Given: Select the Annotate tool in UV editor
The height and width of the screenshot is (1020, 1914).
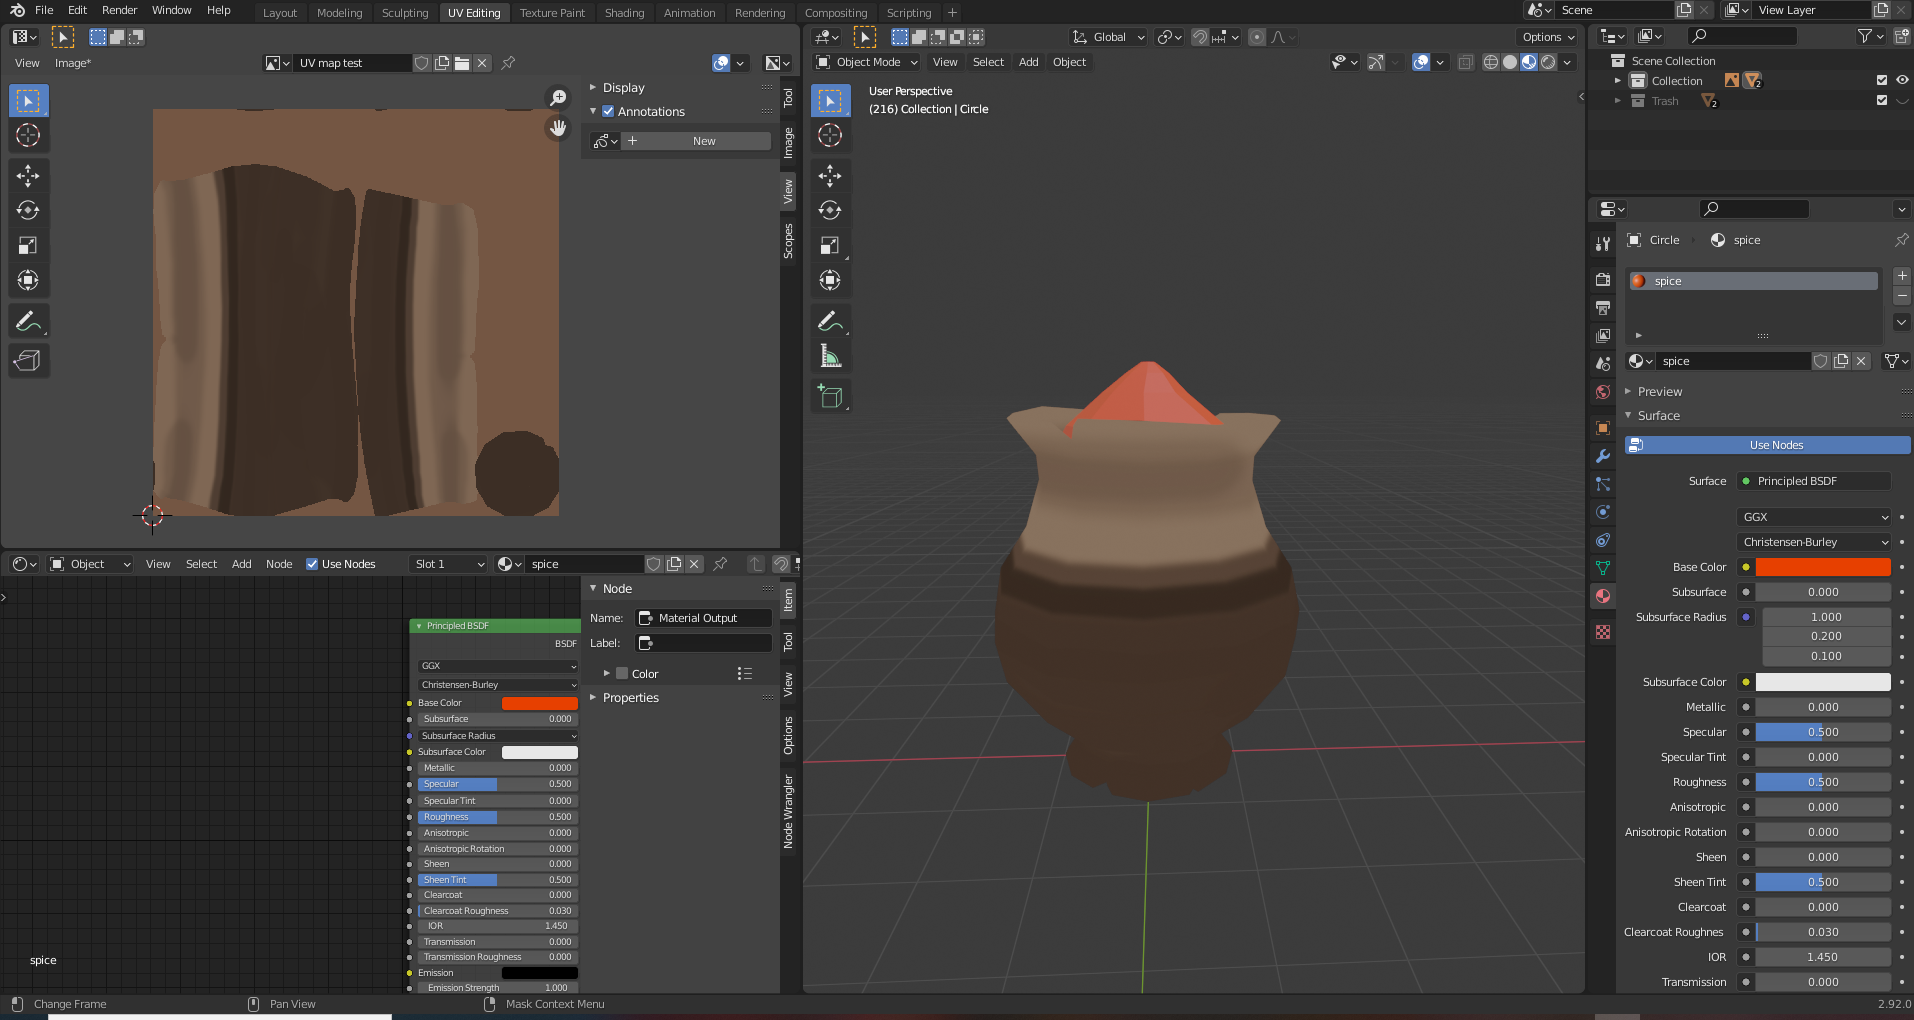Looking at the screenshot, I should 28,321.
